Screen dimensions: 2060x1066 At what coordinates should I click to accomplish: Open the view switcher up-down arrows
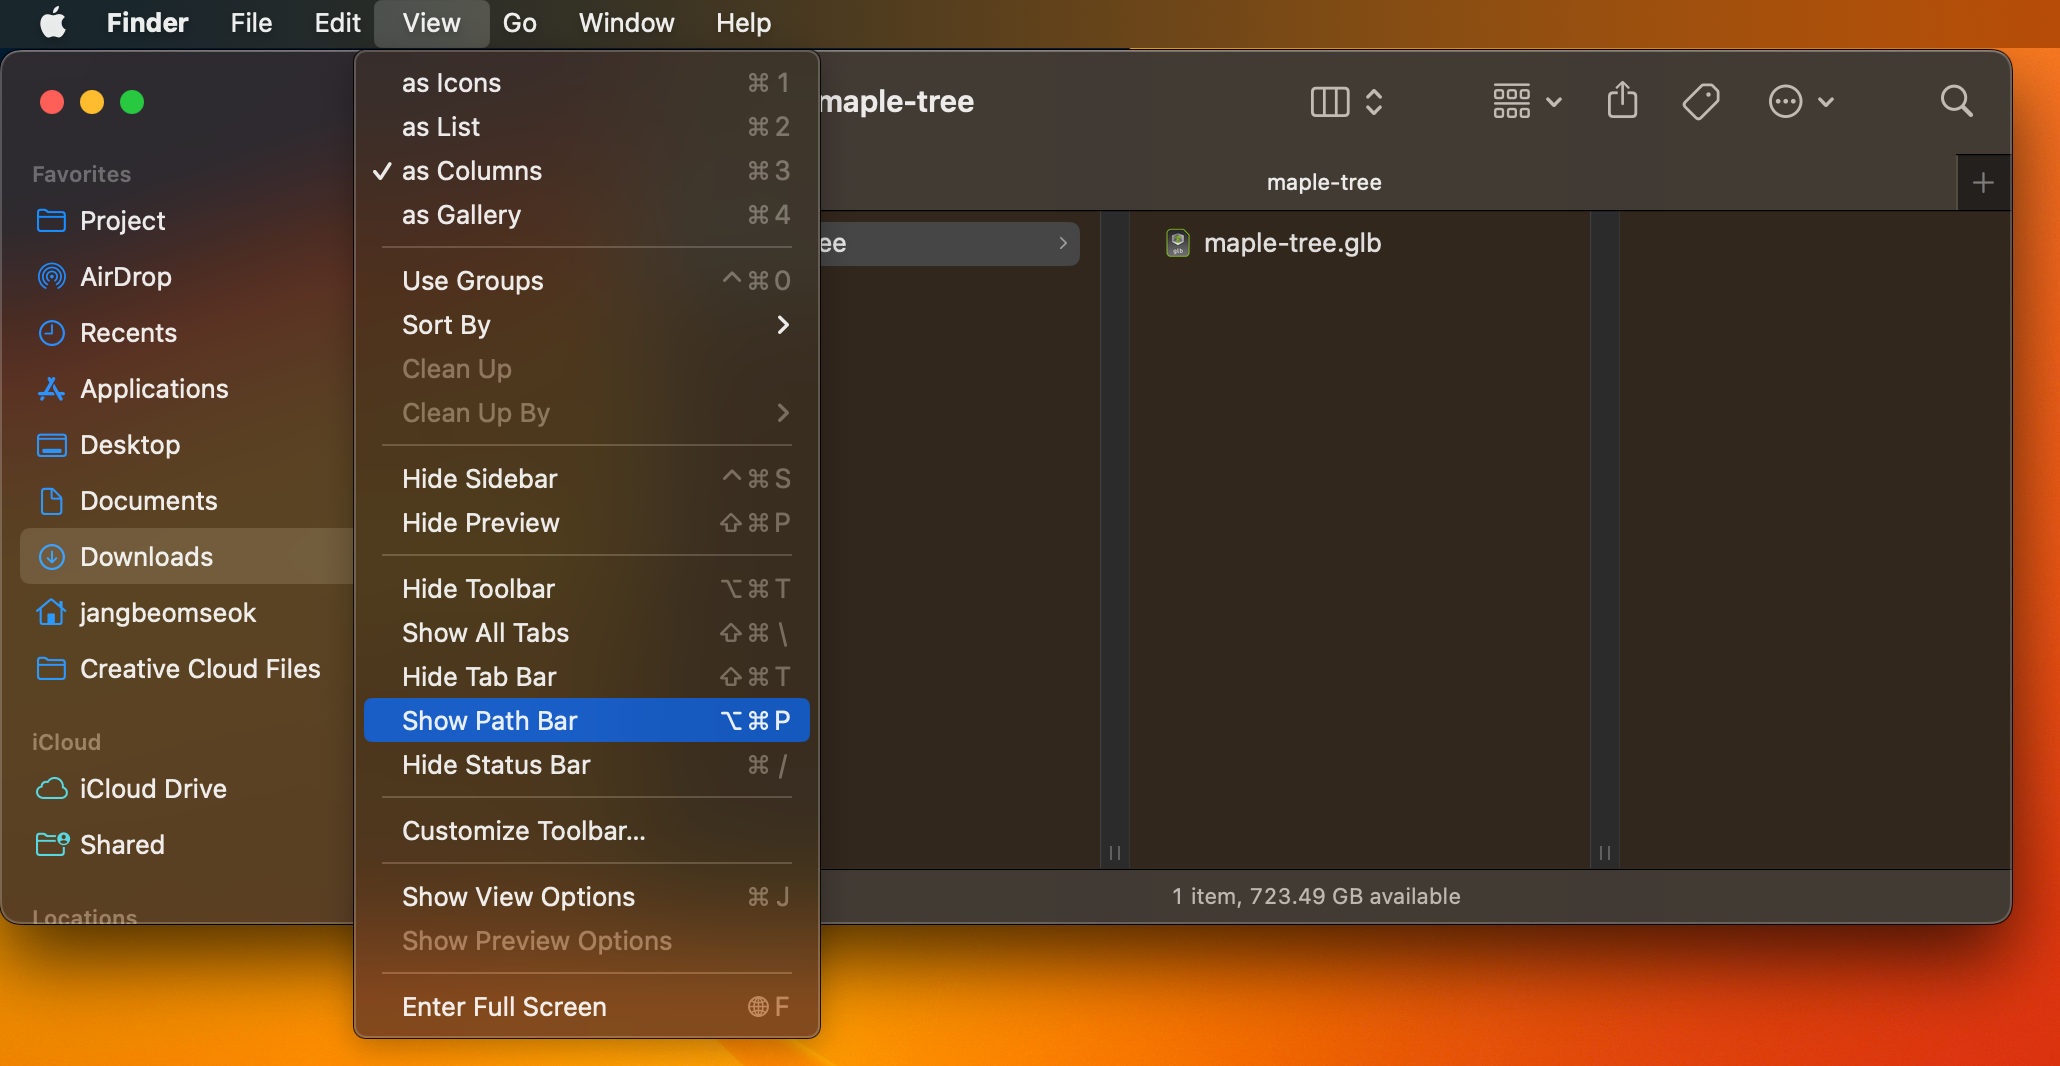point(1374,101)
